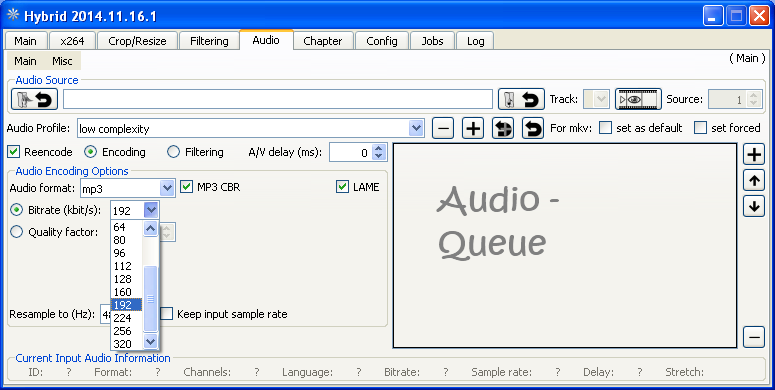Screen dimensions: 775x390
Task: Collapse the Bitrate 192 combo box arrow
Action: 151,211
